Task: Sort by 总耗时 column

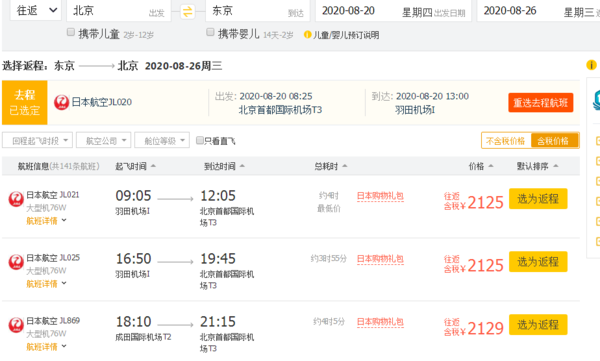Action: coord(331,166)
